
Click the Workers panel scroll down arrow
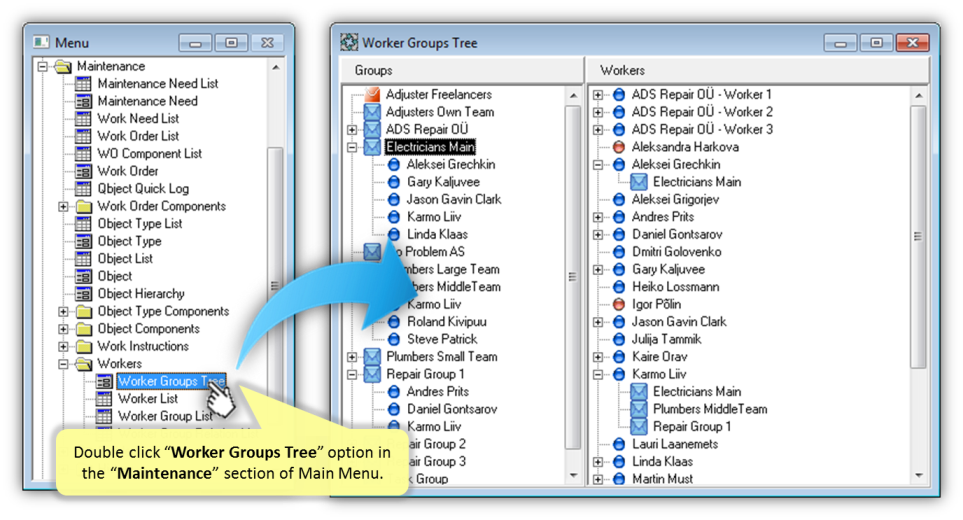coord(918,475)
